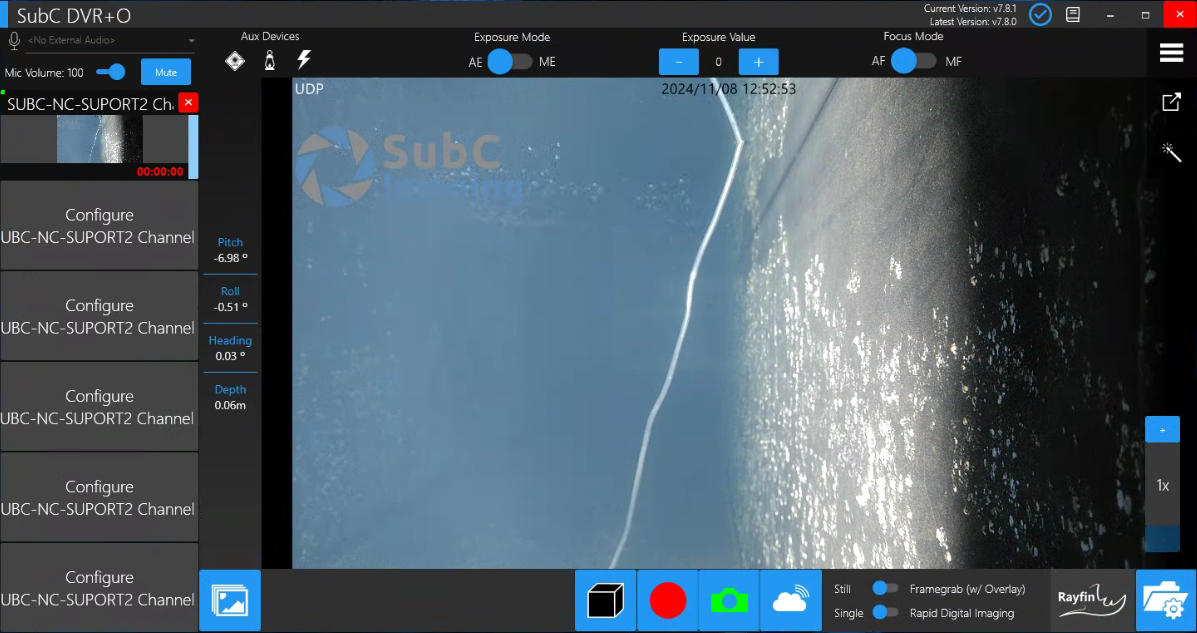Click the magic wand enhancement icon
Image resolution: width=1197 pixels, height=633 pixels.
tap(1171, 151)
